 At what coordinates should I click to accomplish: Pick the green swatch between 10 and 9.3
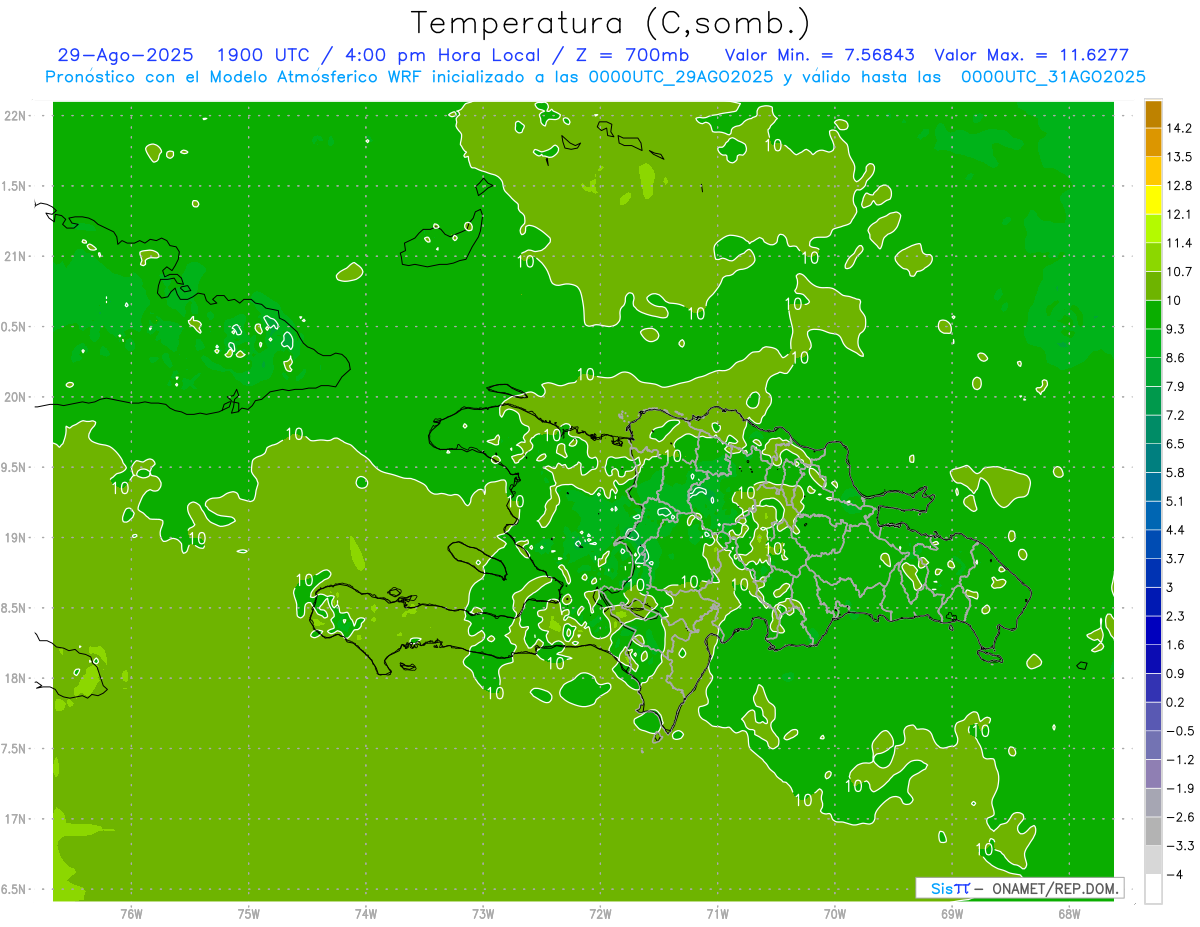1153,315
